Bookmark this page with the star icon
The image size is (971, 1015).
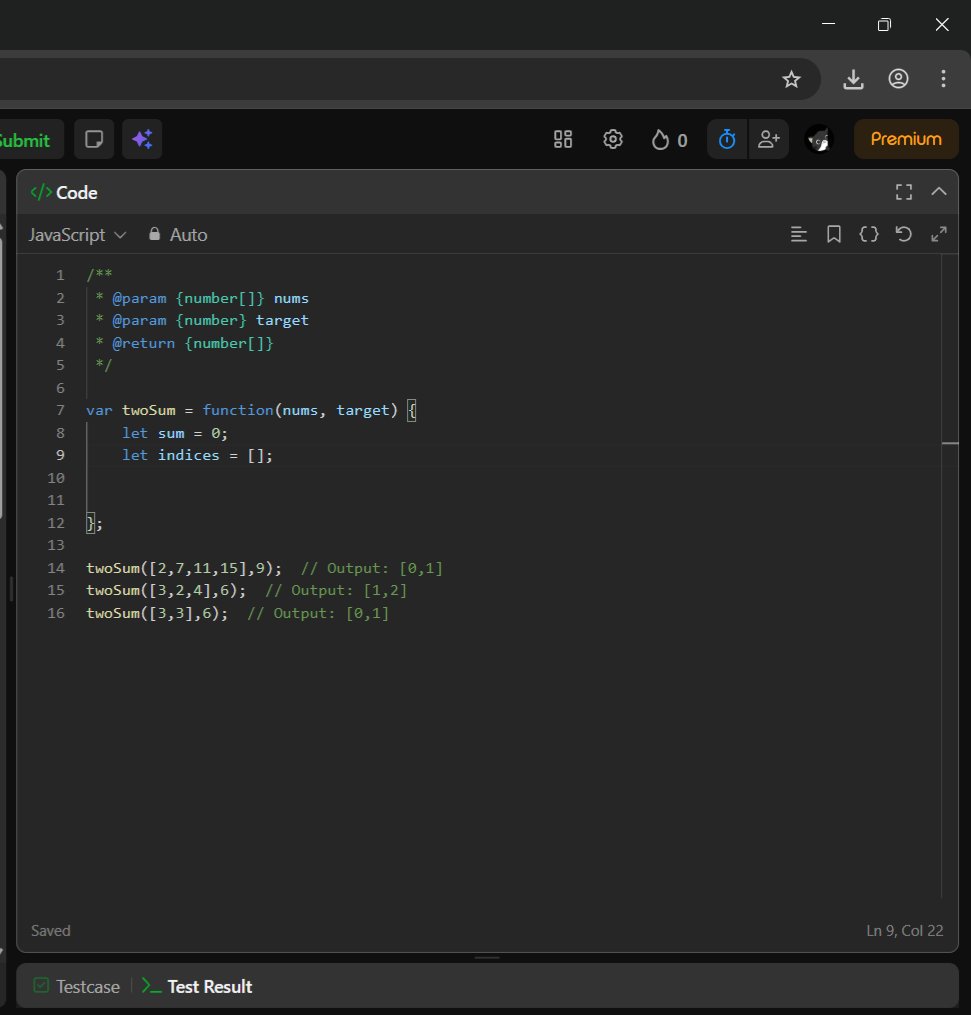tap(791, 79)
